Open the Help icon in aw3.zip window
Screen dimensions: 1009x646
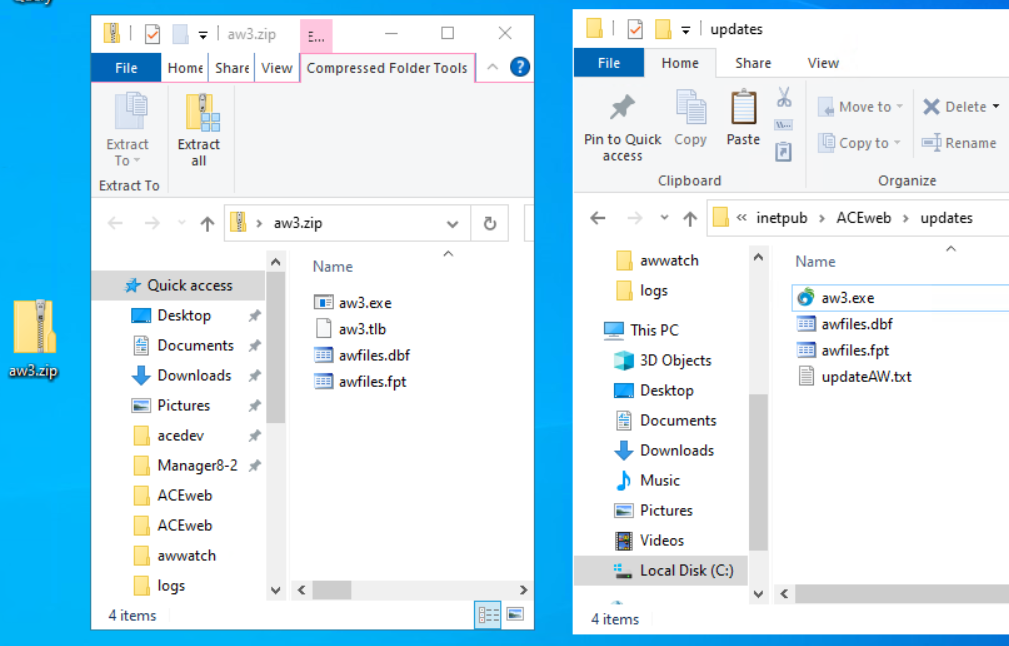[520, 67]
